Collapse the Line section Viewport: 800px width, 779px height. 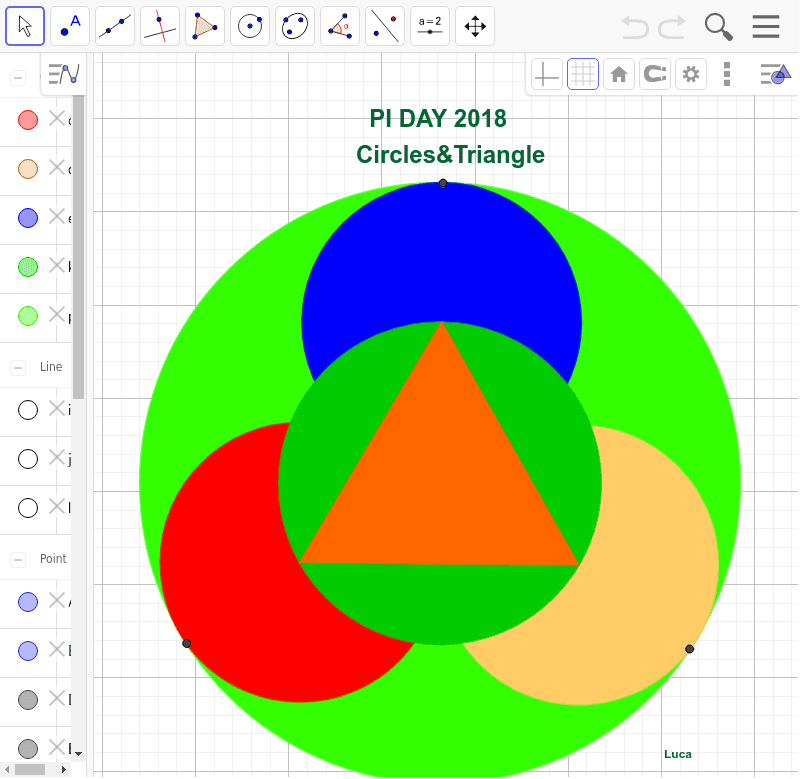pos(16,367)
